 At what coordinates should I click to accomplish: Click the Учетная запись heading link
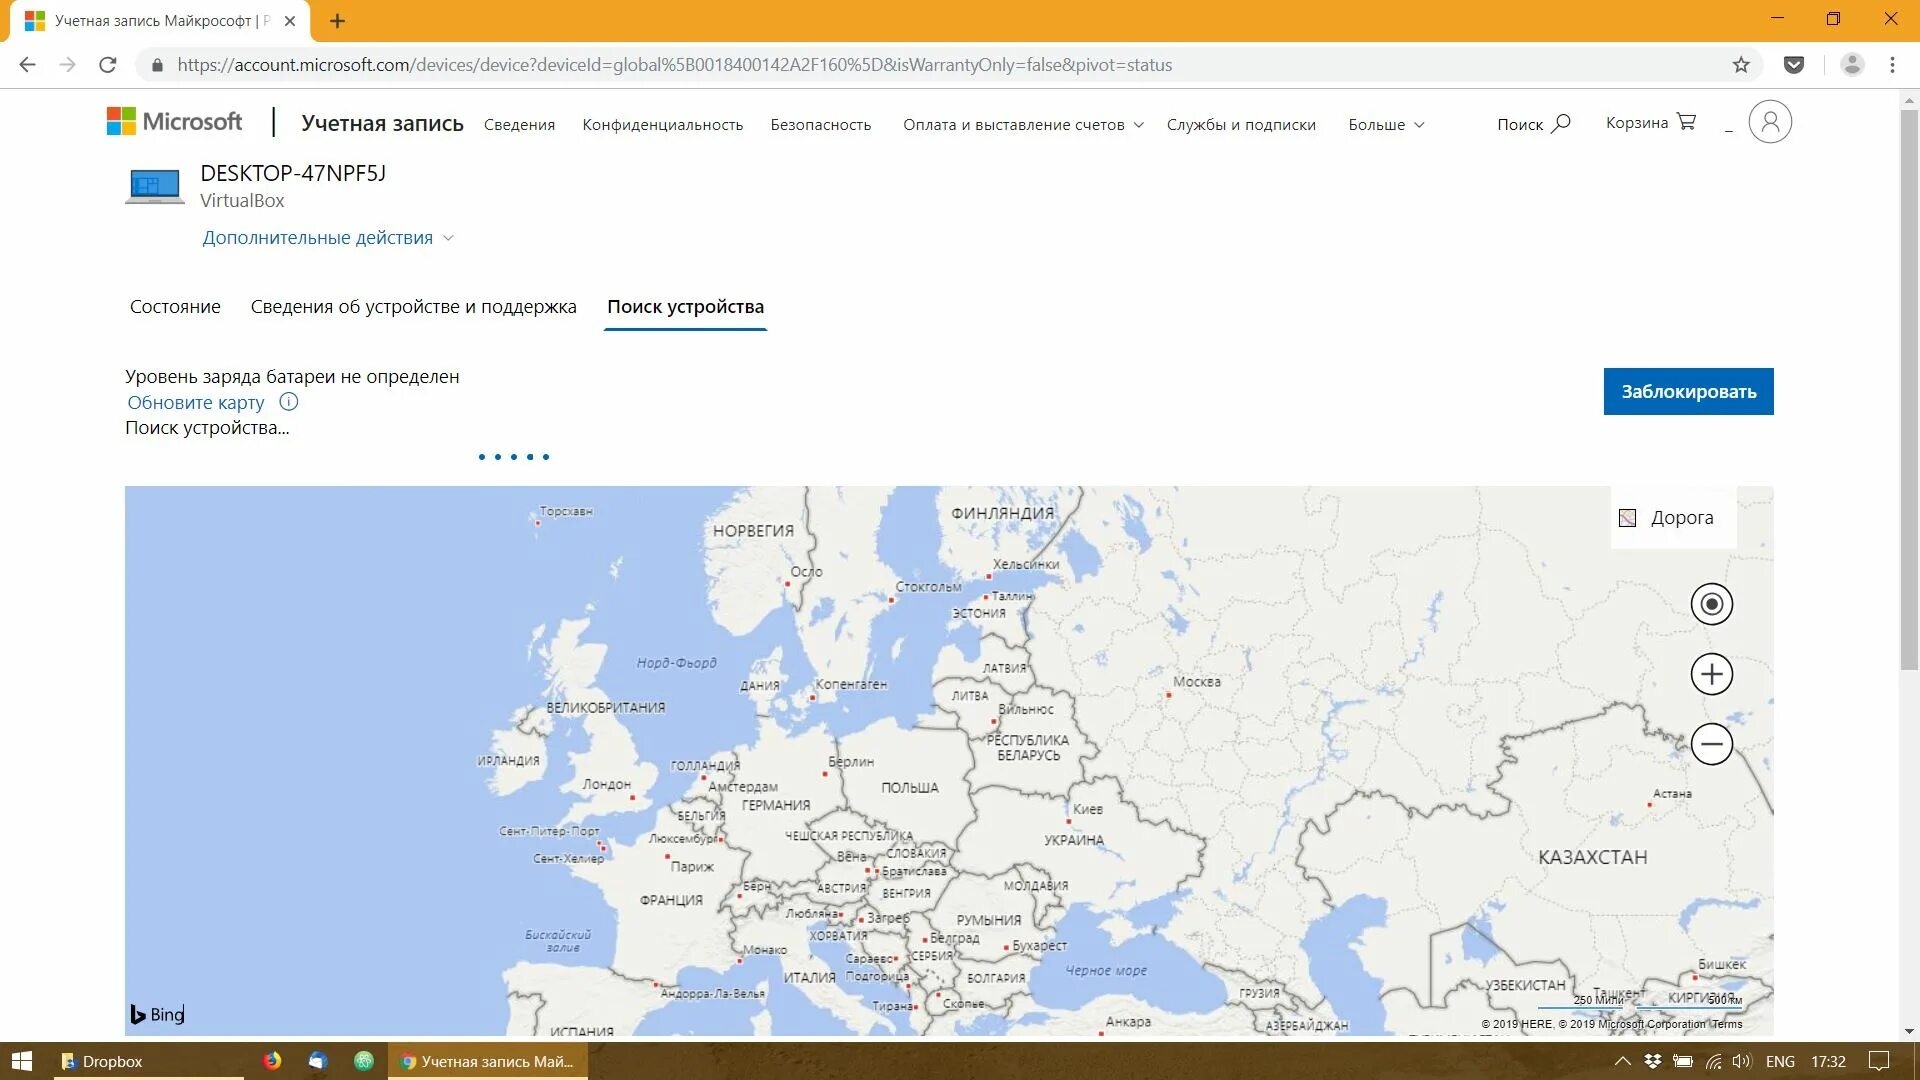click(x=382, y=123)
